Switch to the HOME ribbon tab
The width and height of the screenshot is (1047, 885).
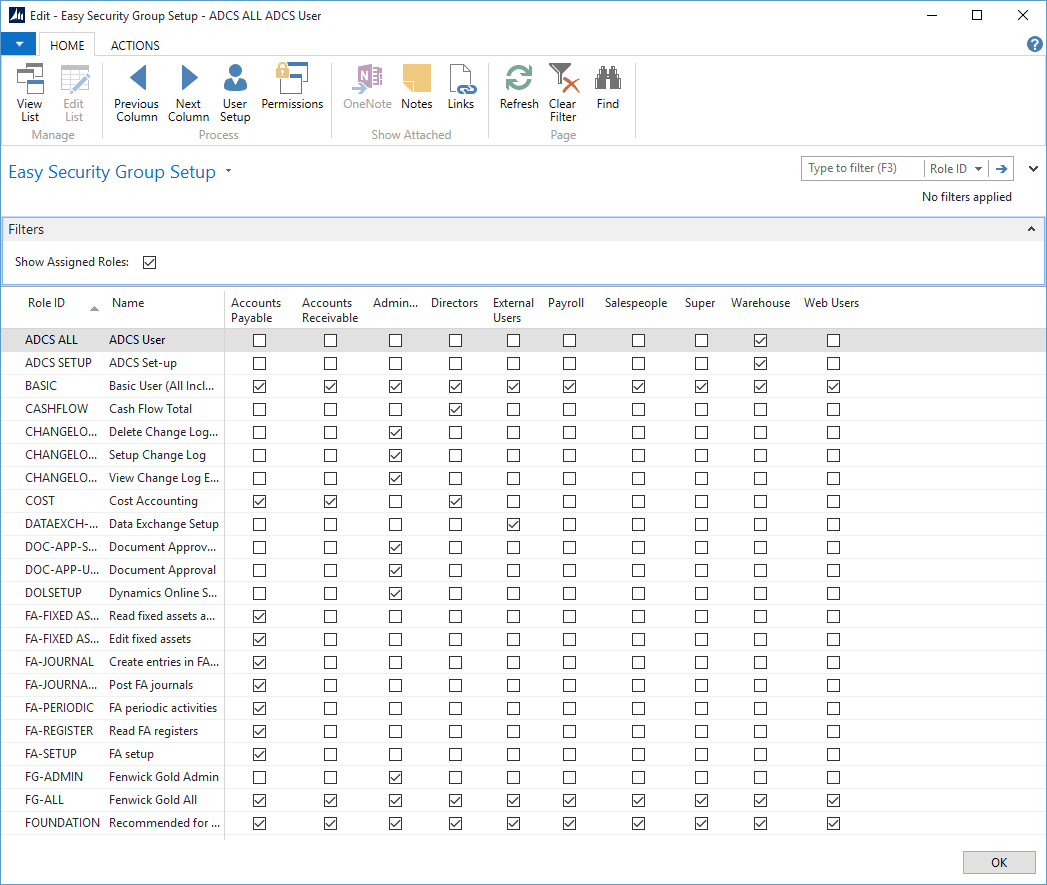click(x=67, y=45)
